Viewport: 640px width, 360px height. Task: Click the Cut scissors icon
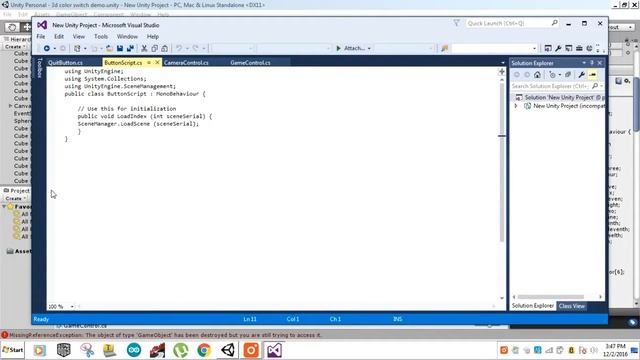click(x=144, y=48)
